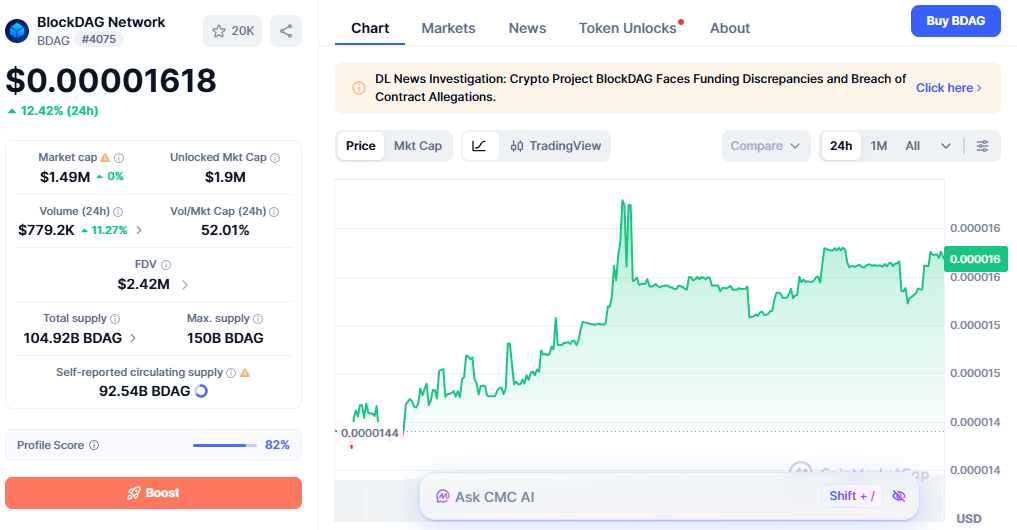This screenshot has height=530, width=1017.
Task: Click the $2.42M FDV value
Action: [x=143, y=284]
